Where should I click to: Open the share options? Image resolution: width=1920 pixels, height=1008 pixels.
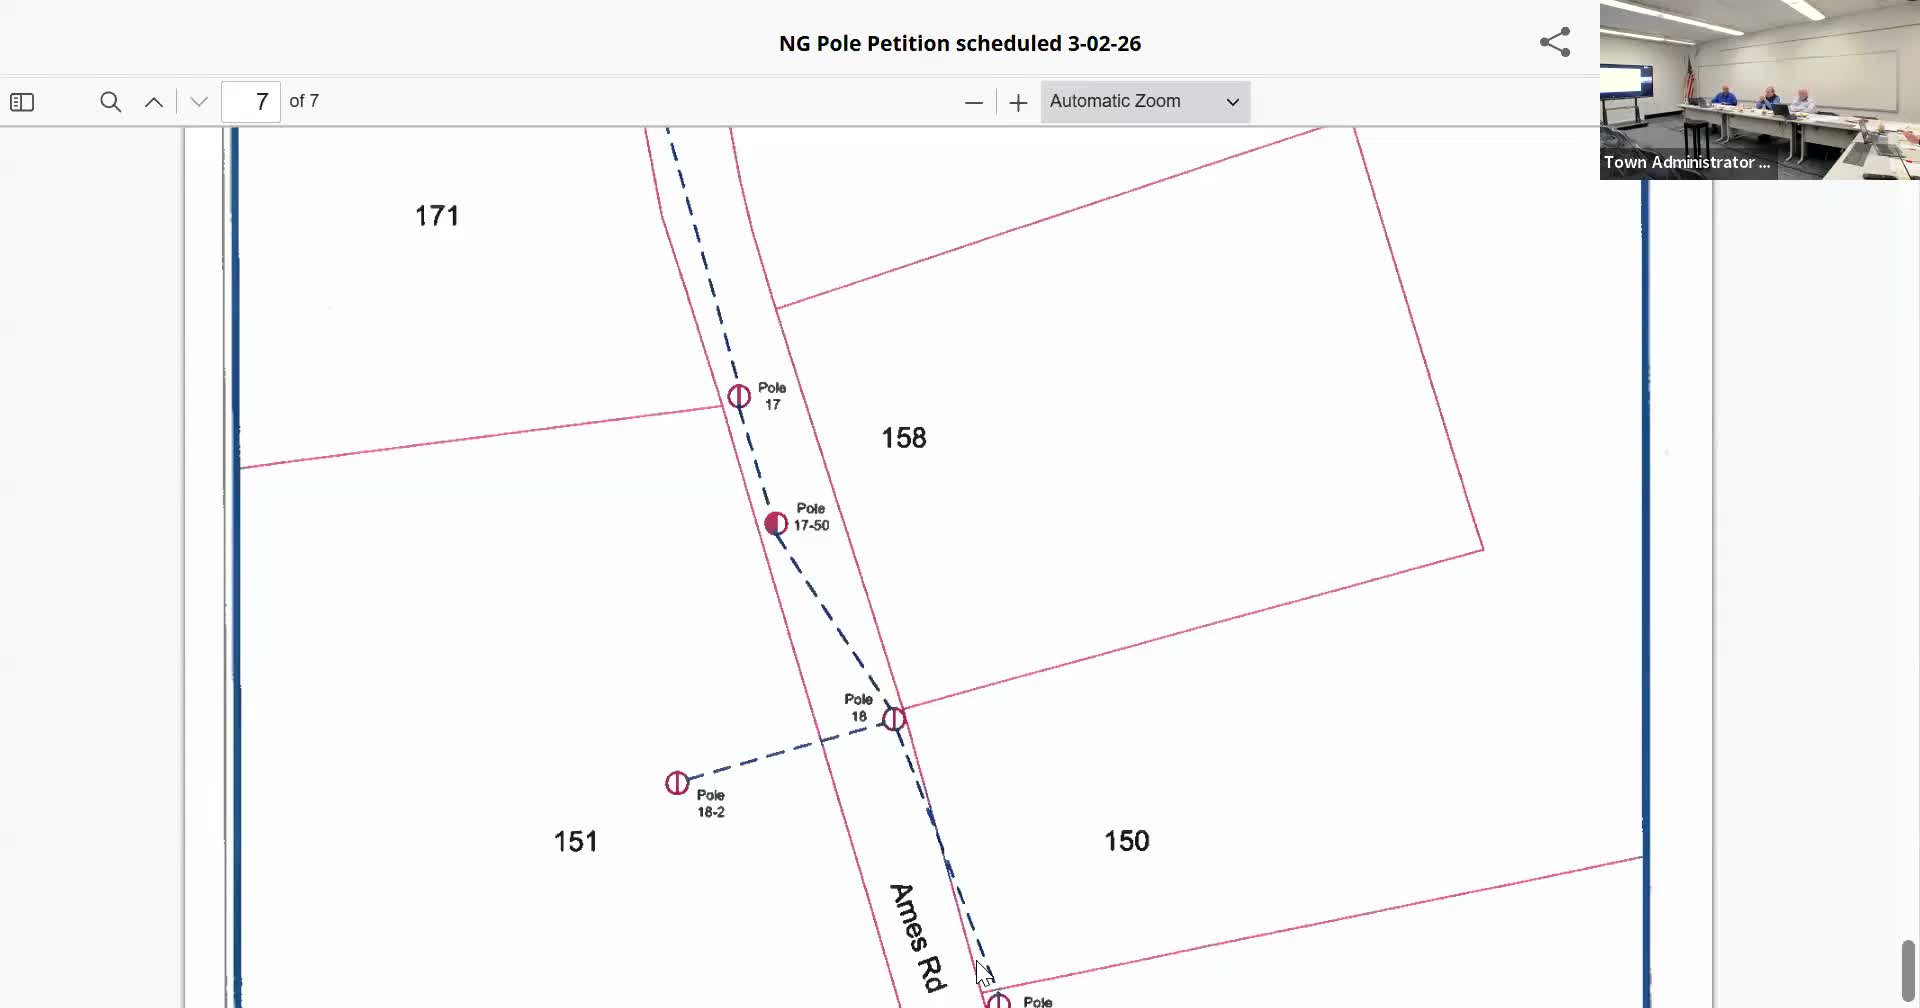(1554, 42)
